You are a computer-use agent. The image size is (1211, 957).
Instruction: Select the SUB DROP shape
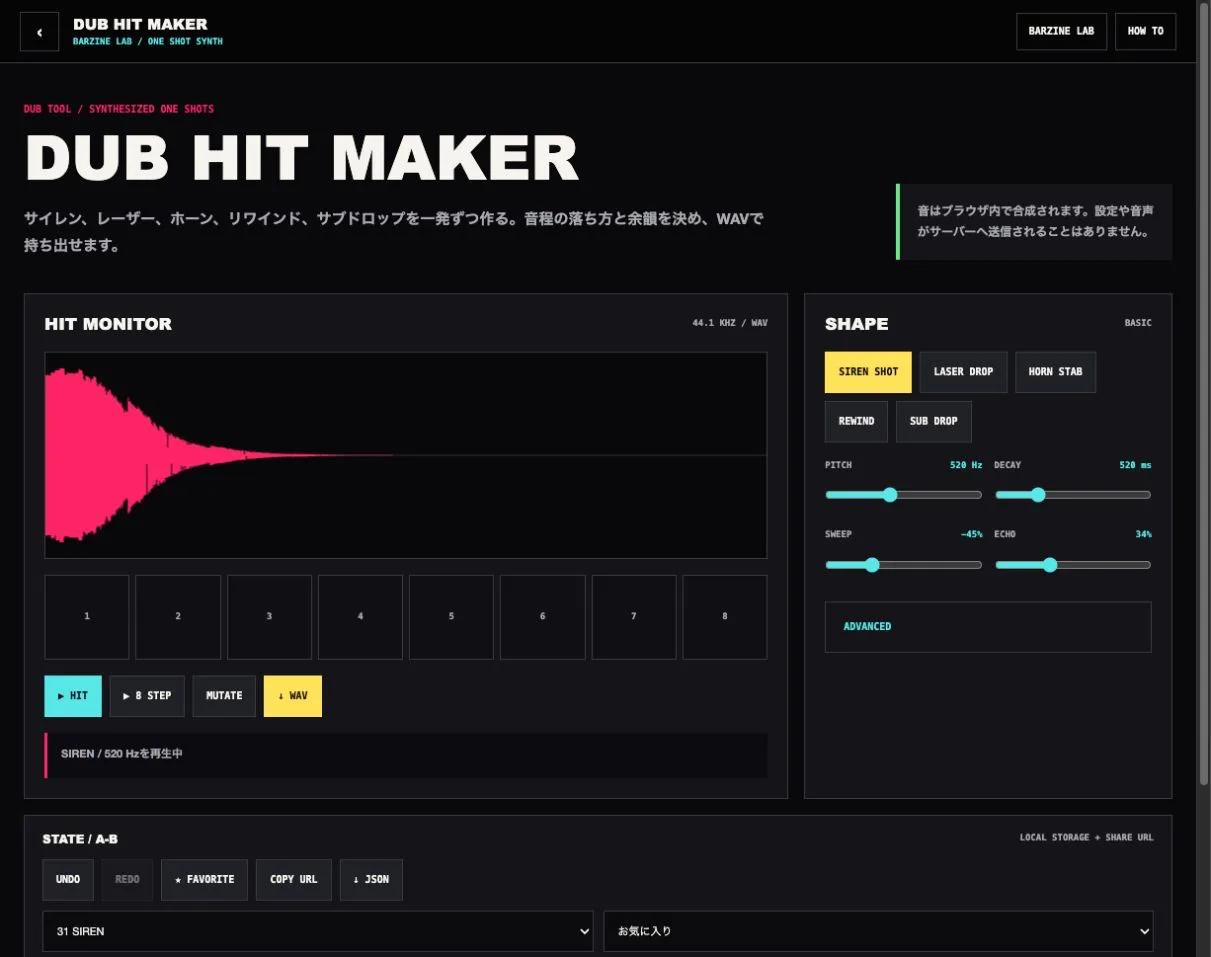pos(933,421)
